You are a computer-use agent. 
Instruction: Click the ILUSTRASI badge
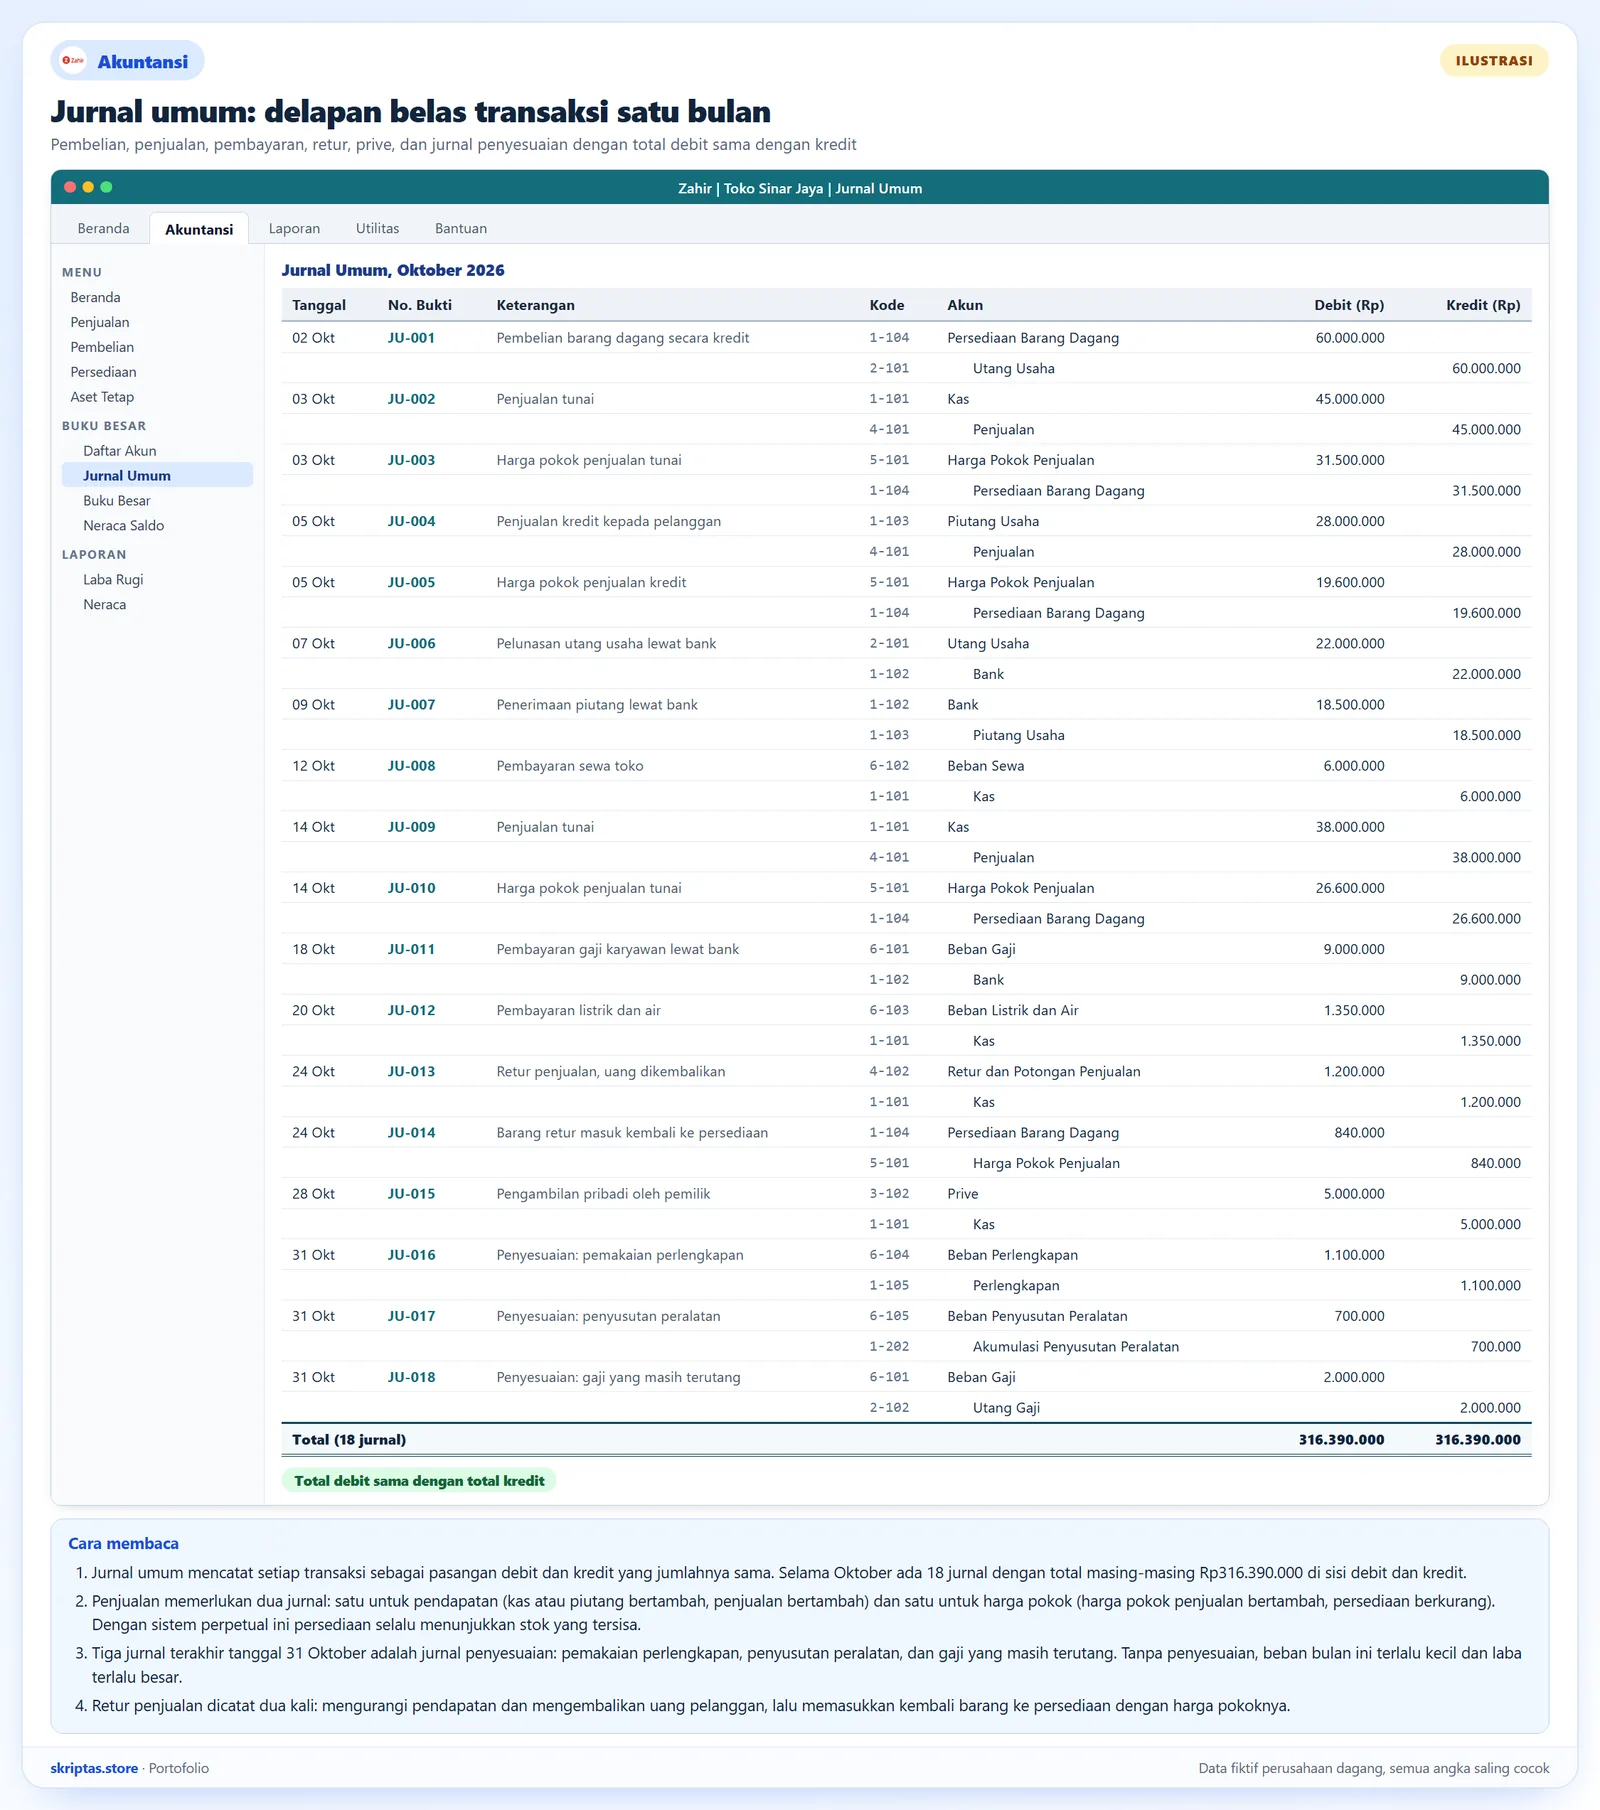click(x=1494, y=61)
